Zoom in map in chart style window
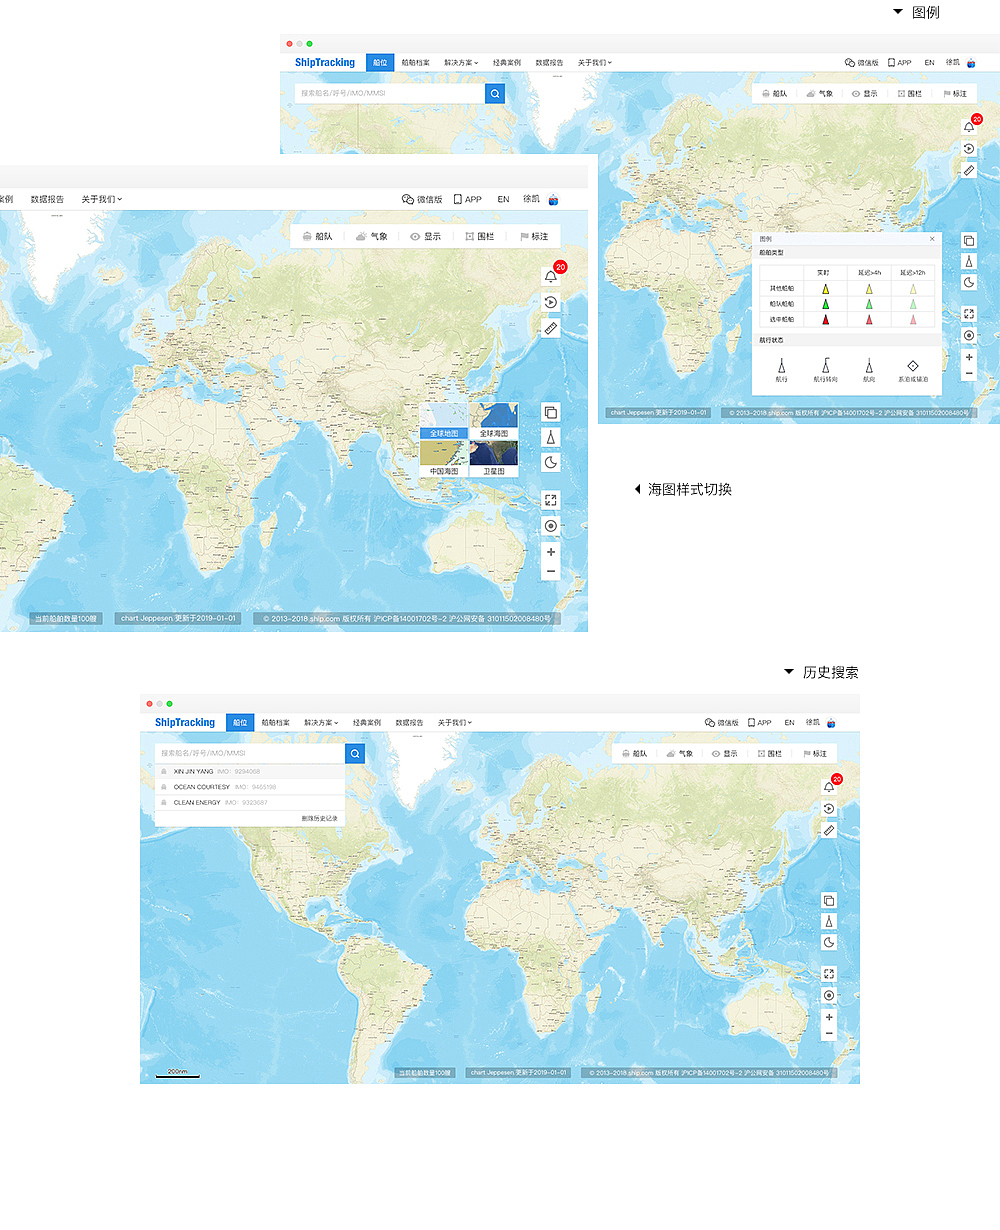Viewport: 1000px width, 1230px height. tap(551, 552)
